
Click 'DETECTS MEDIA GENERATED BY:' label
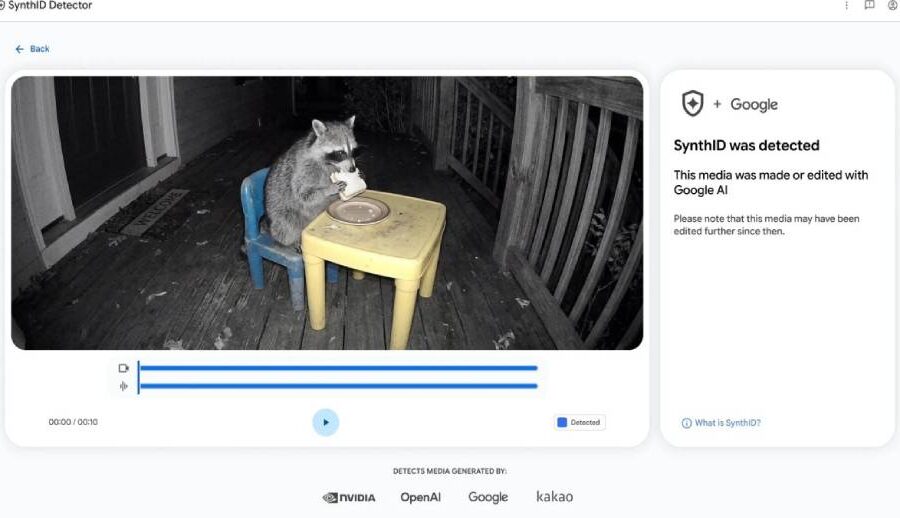[450, 471]
